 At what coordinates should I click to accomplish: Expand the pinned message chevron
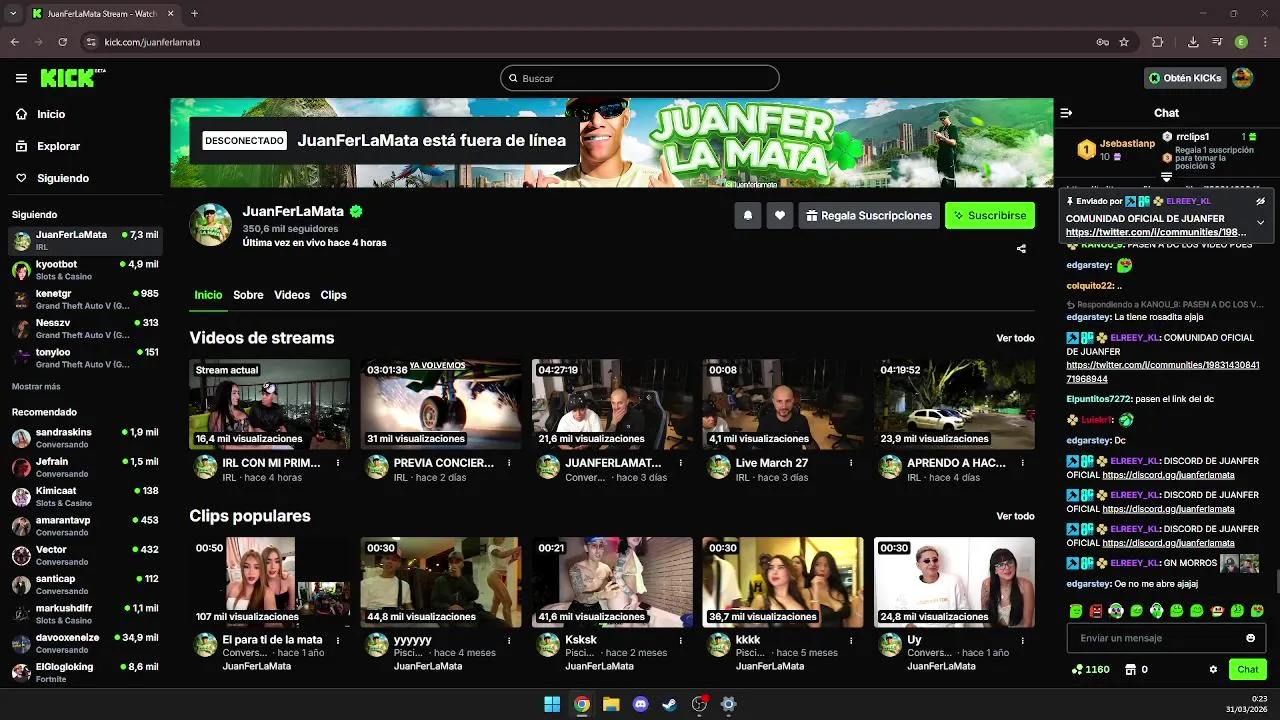pos(1260,222)
